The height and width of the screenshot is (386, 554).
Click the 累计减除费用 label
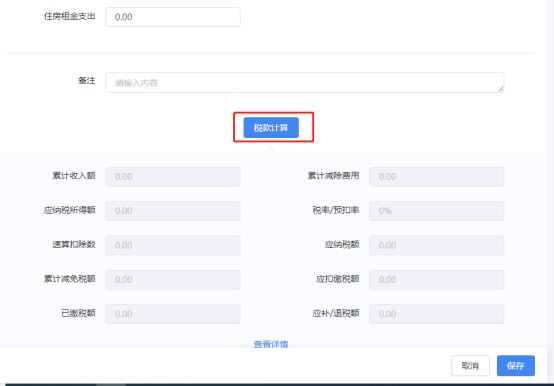click(334, 176)
